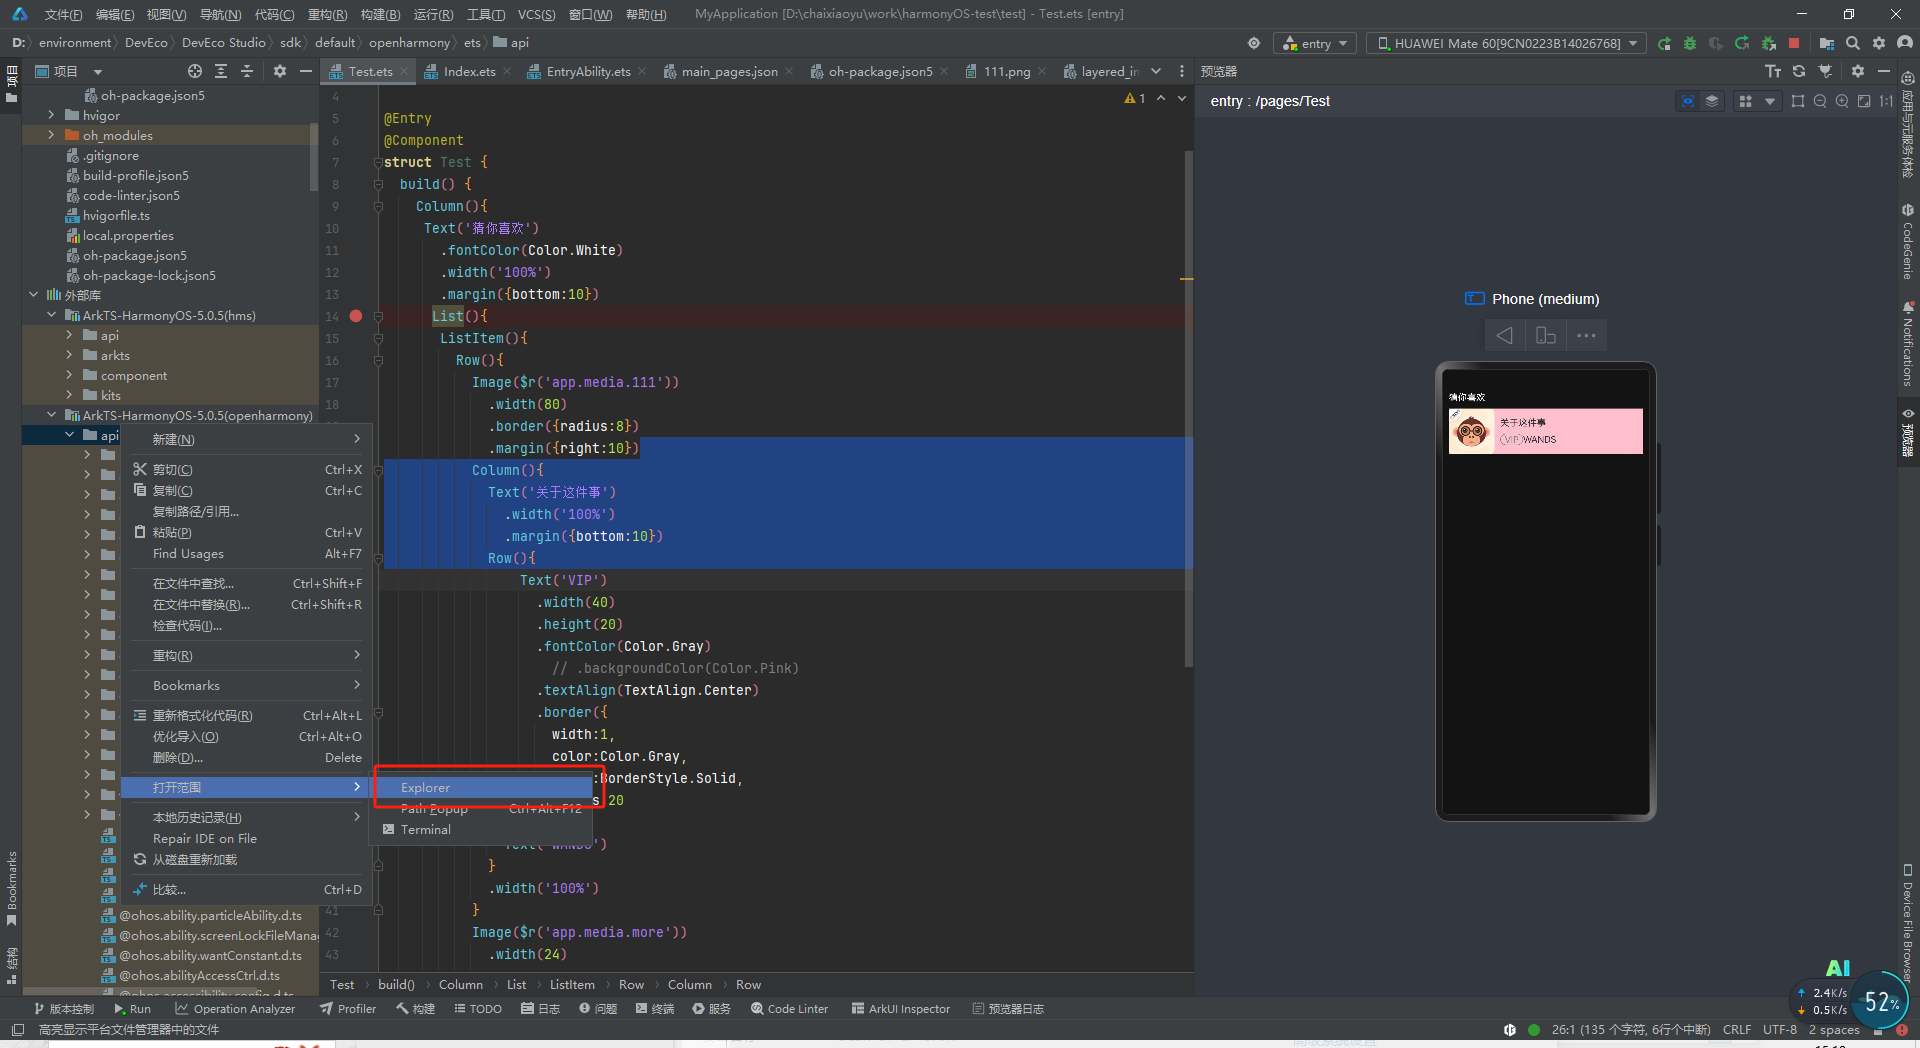
Task: Click the pink list item in phone preview
Action: (x=1545, y=431)
